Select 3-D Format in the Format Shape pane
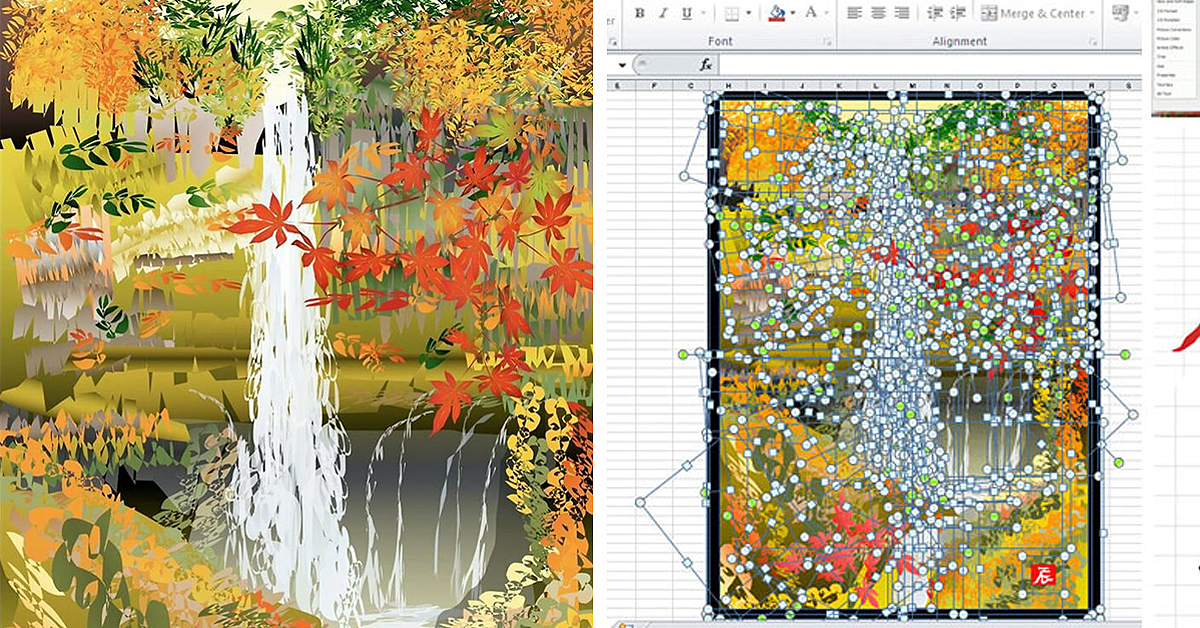 [x=1170, y=11]
